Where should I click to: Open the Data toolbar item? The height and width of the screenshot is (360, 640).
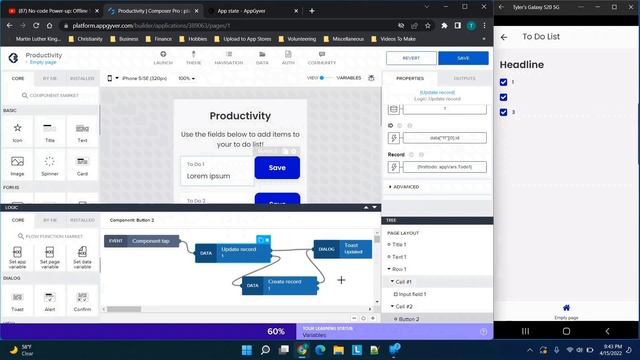click(262, 58)
